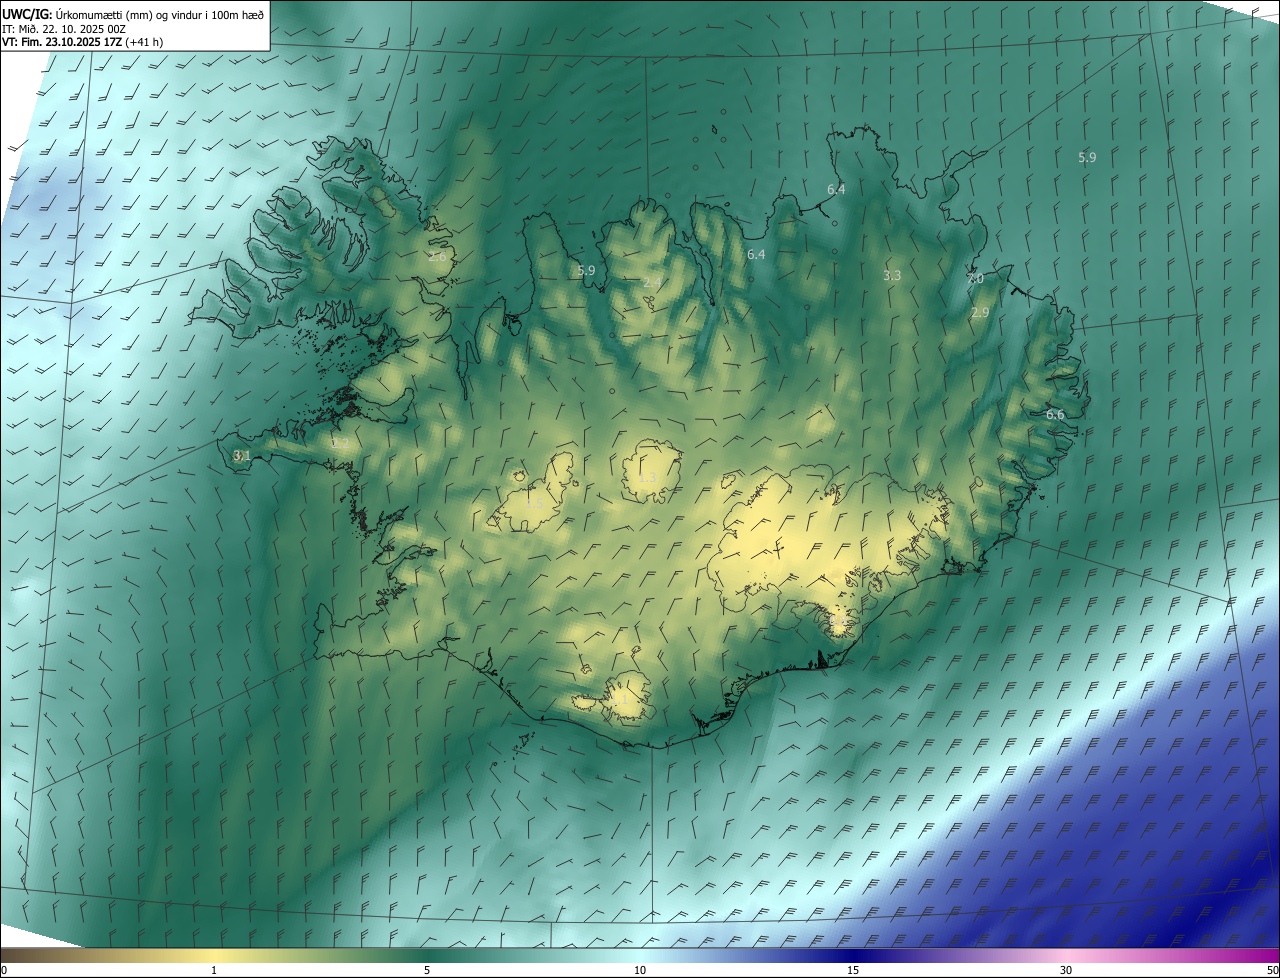The image size is (1280, 978).
Task: Click the 15 label on the color scale
Action: click(853, 970)
